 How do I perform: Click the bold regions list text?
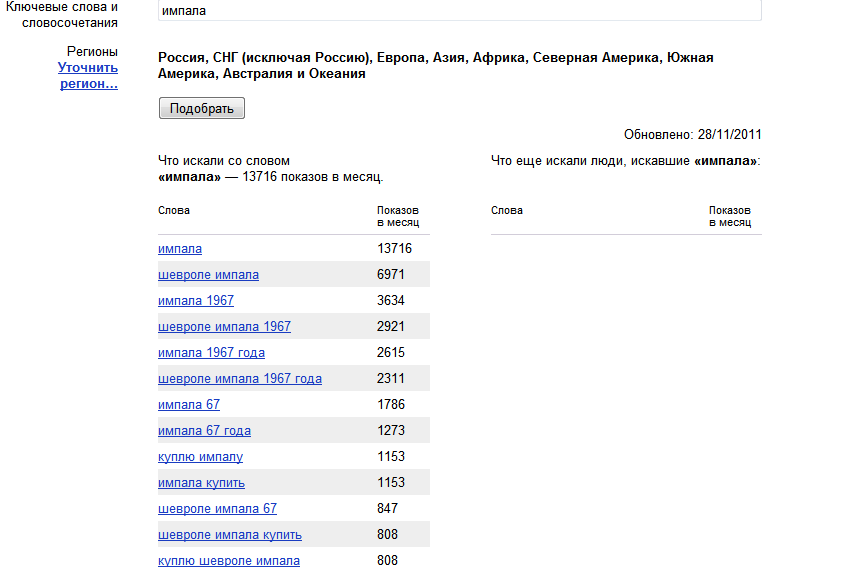tap(436, 65)
